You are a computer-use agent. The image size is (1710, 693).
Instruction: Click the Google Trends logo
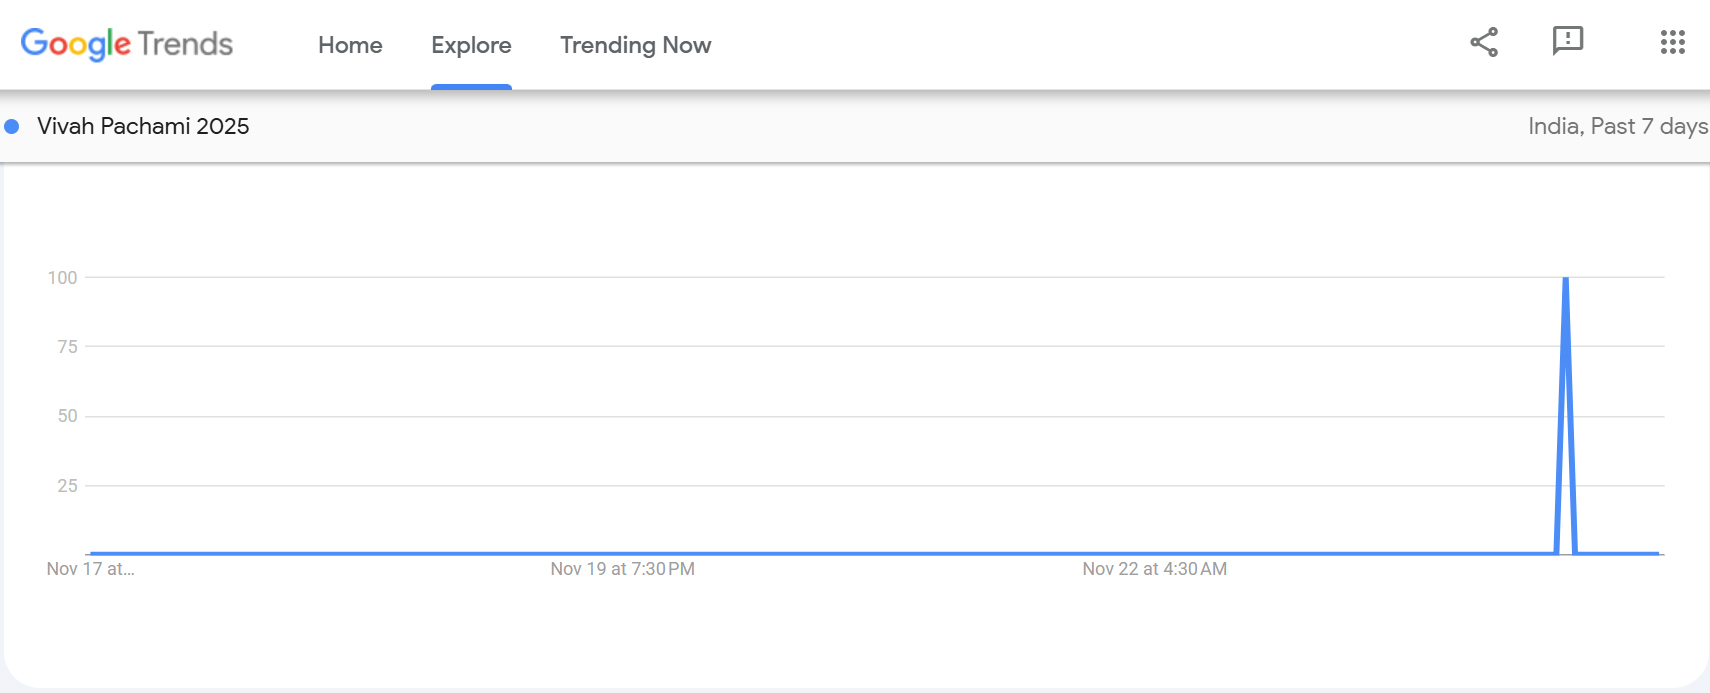pyautogui.click(x=126, y=44)
